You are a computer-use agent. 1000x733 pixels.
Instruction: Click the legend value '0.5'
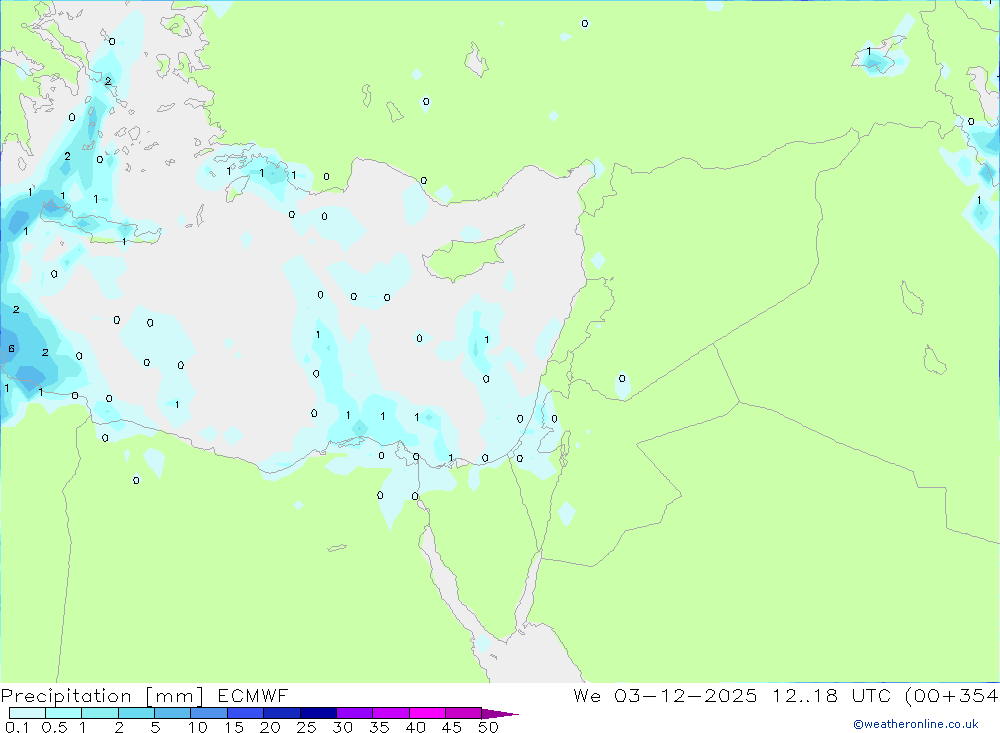point(54,727)
